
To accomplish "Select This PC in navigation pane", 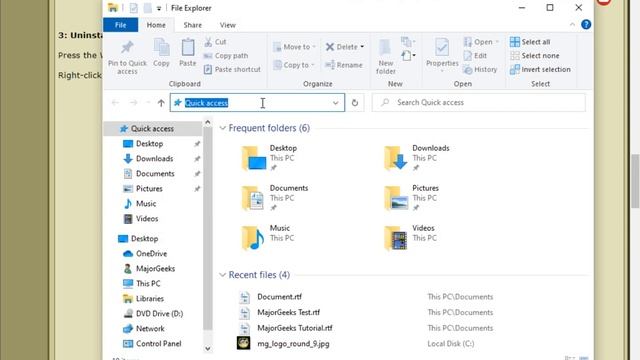I will click(148, 283).
